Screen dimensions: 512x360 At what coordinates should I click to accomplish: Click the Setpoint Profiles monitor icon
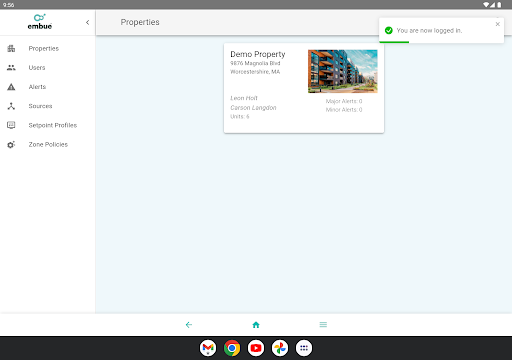(x=11, y=125)
